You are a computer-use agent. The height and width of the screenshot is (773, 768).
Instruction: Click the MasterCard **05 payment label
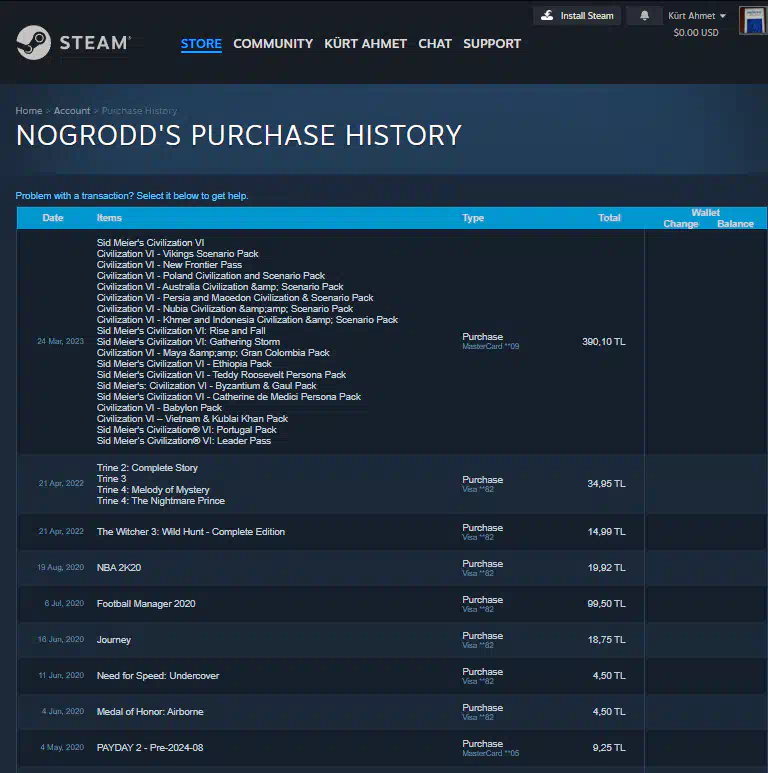(490, 753)
